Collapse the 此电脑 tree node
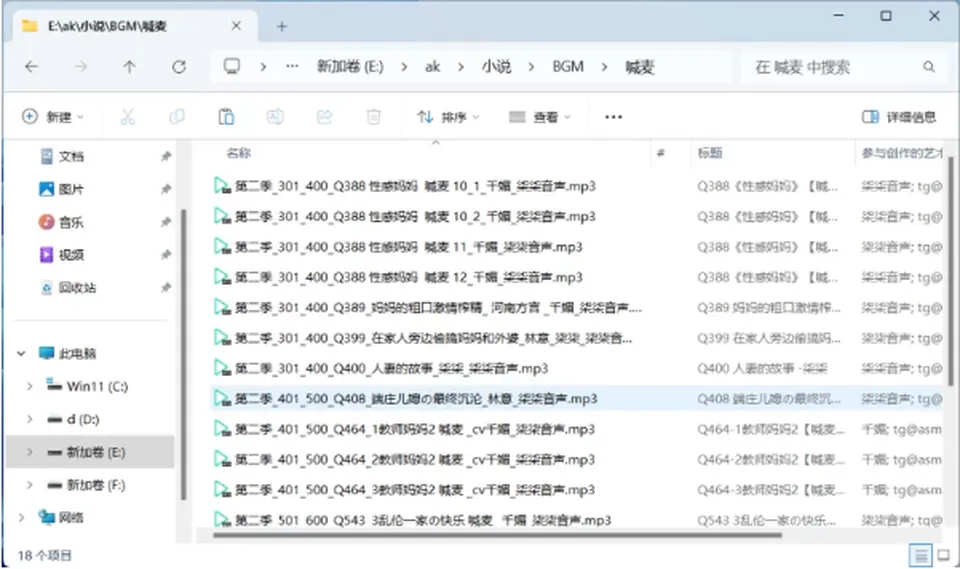 (21, 353)
